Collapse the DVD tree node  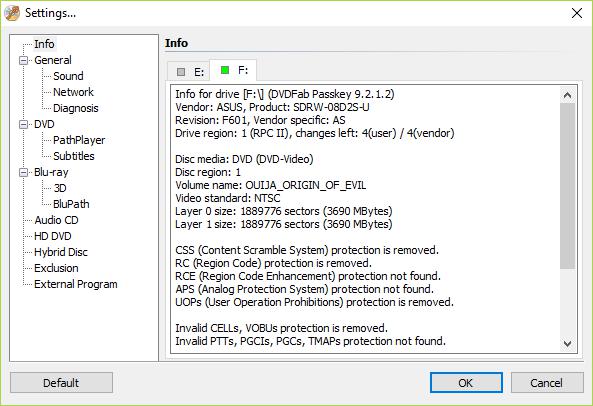point(23,124)
